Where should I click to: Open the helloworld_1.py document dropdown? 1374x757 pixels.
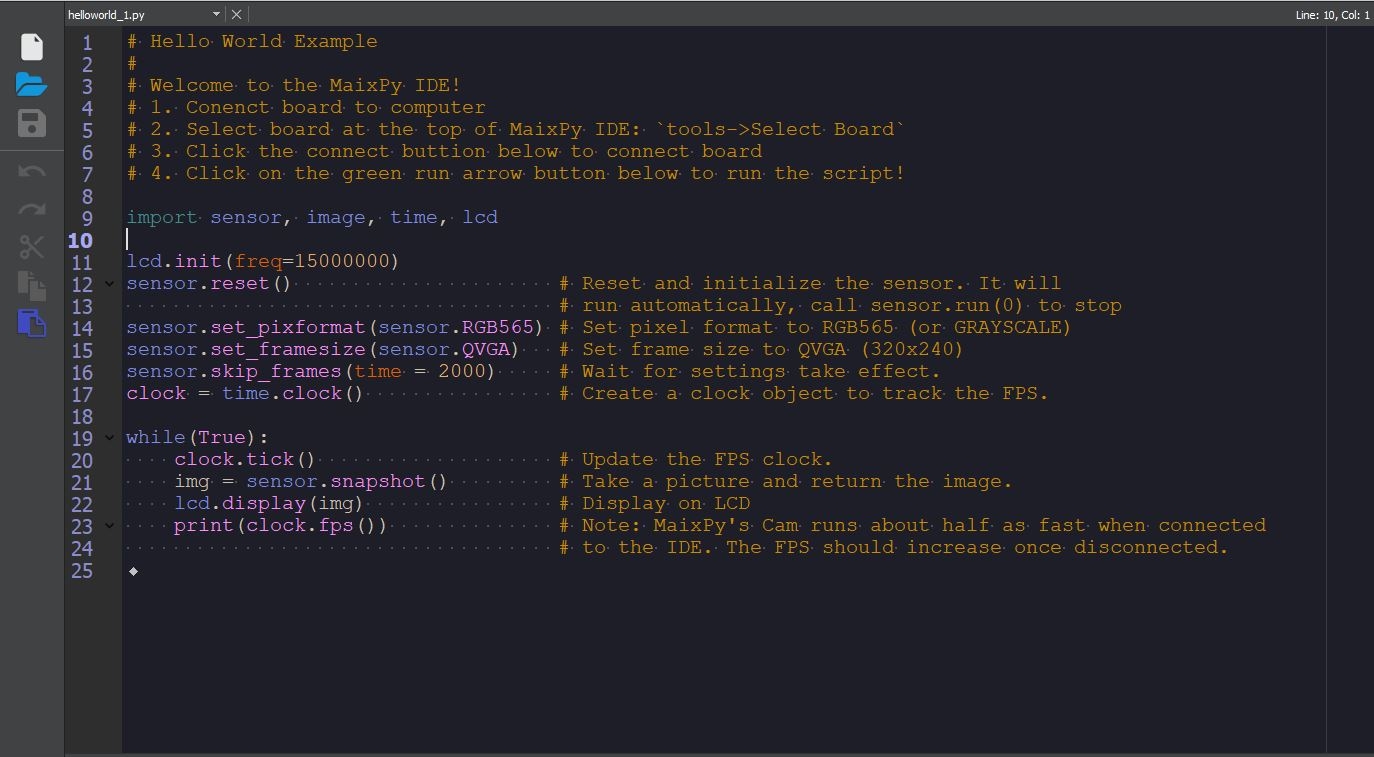tap(216, 14)
